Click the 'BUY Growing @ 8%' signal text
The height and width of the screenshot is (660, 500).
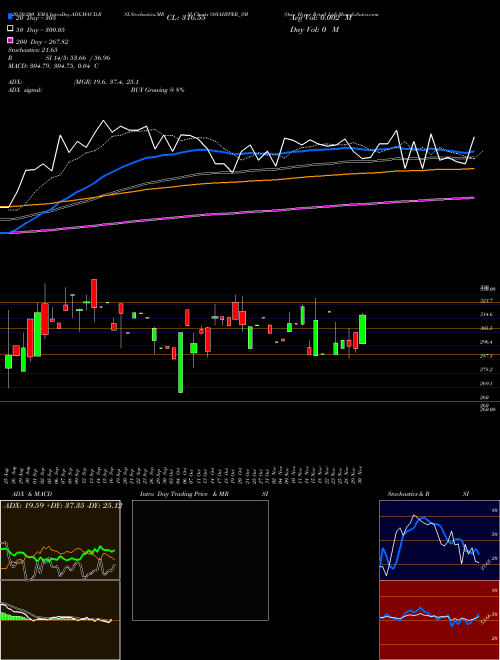pos(157,90)
